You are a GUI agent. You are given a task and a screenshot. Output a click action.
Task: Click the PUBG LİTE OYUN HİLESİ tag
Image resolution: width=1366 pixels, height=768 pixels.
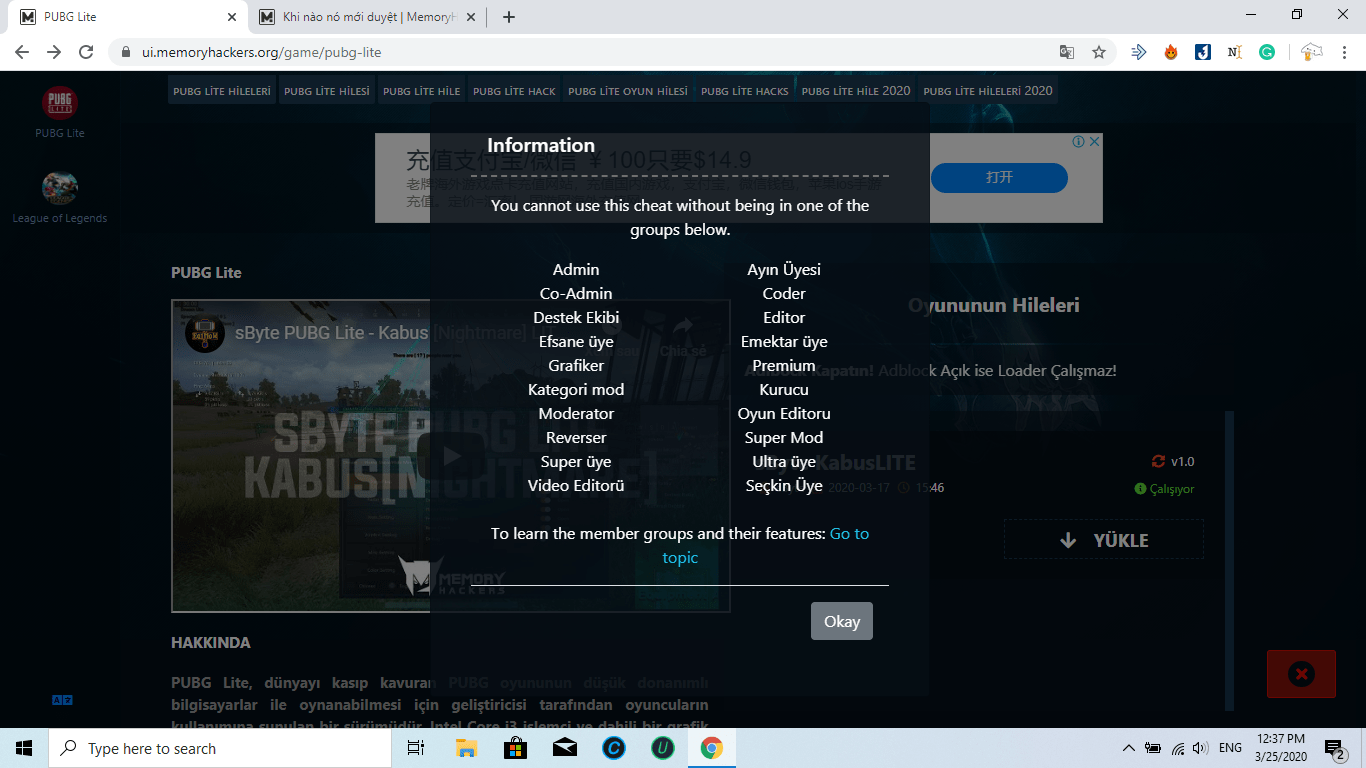pos(628,91)
